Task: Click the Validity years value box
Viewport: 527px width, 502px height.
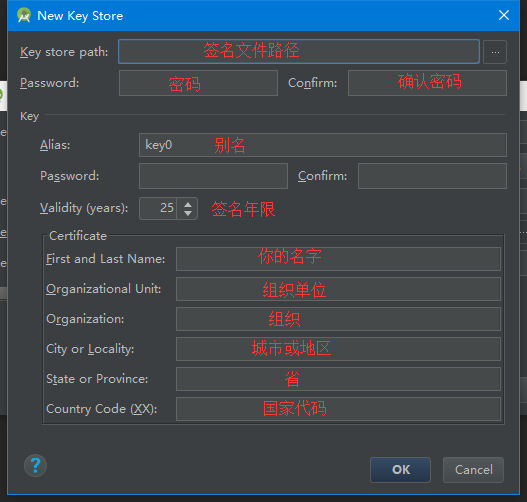Action: (x=158, y=208)
